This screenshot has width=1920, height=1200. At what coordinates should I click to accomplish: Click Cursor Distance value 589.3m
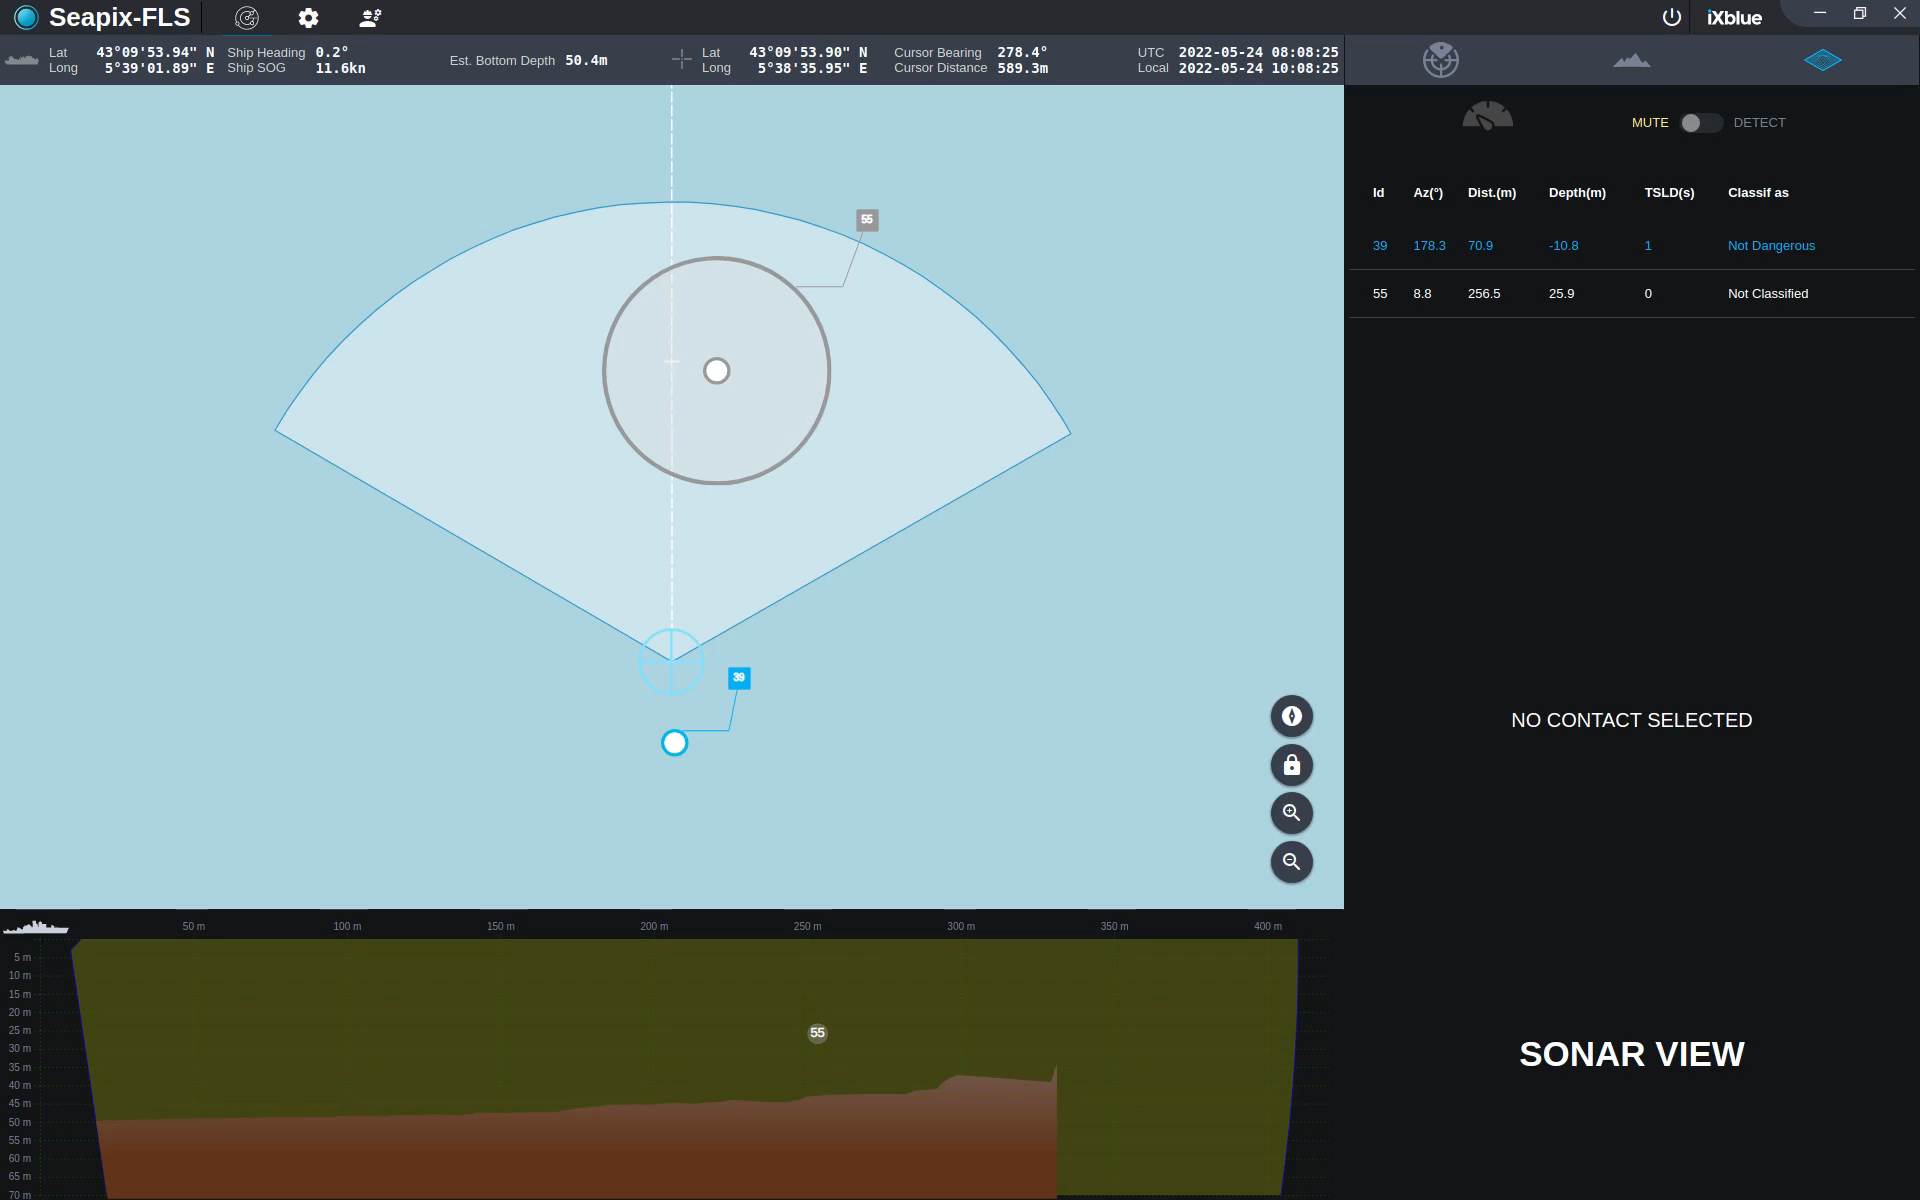point(1022,68)
